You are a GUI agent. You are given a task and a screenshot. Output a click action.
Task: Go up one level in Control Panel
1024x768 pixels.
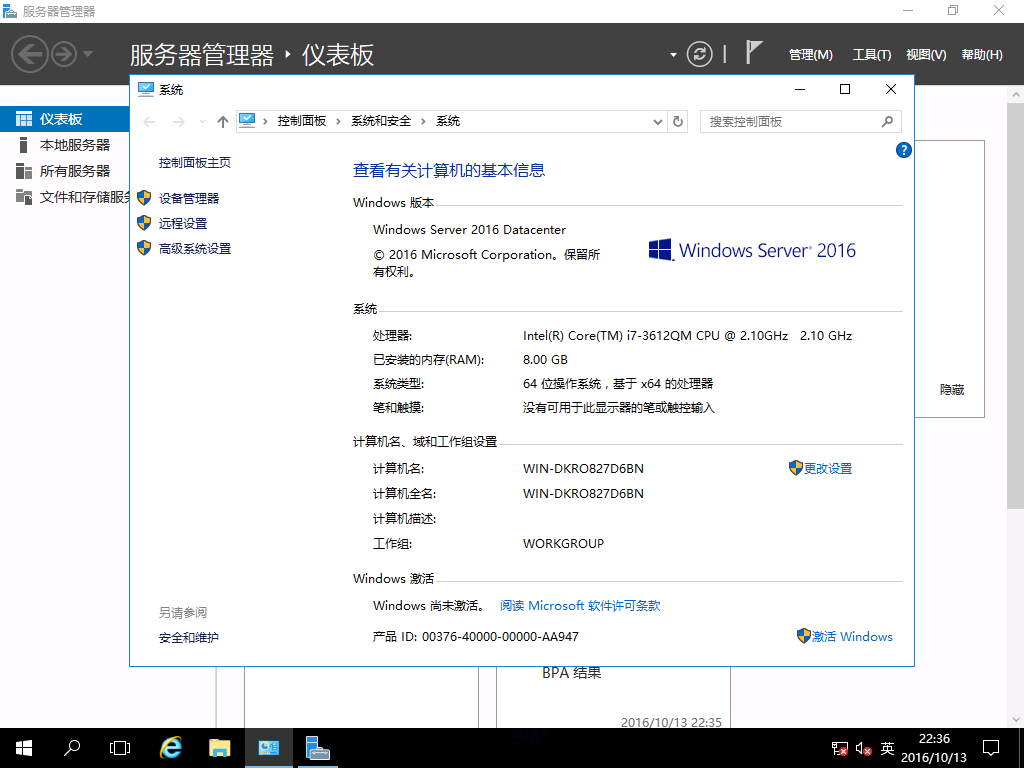pyautogui.click(x=223, y=121)
